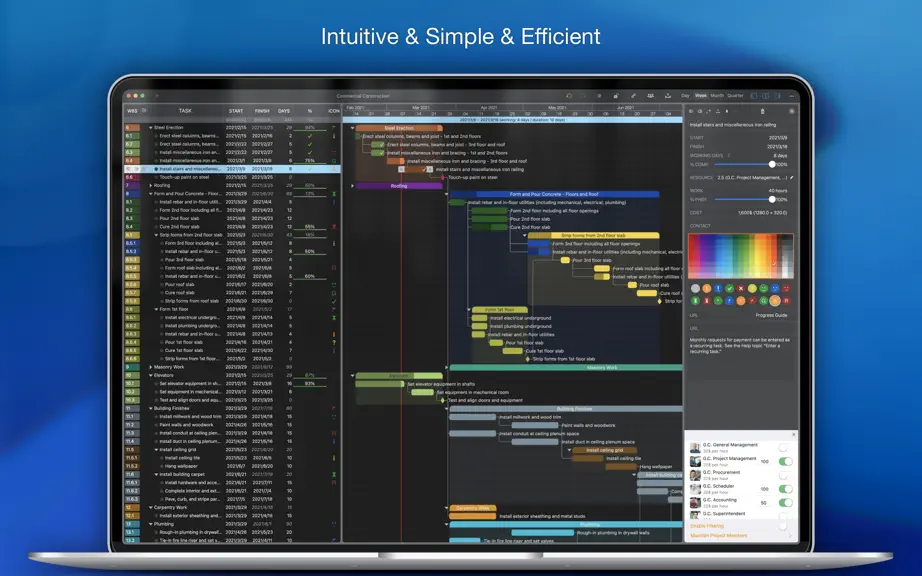Open Maintain Project Members link
The image size is (922, 576).
point(719,535)
